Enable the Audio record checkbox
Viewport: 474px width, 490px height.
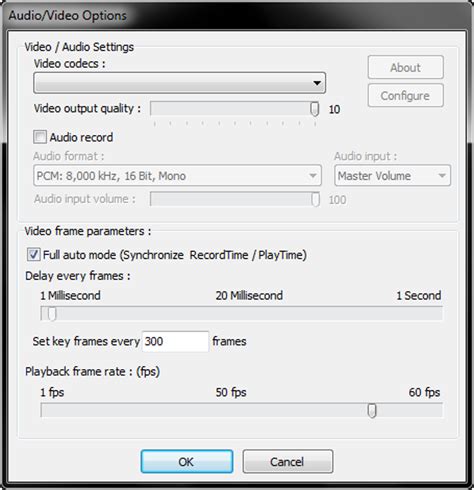pyautogui.click(x=40, y=137)
